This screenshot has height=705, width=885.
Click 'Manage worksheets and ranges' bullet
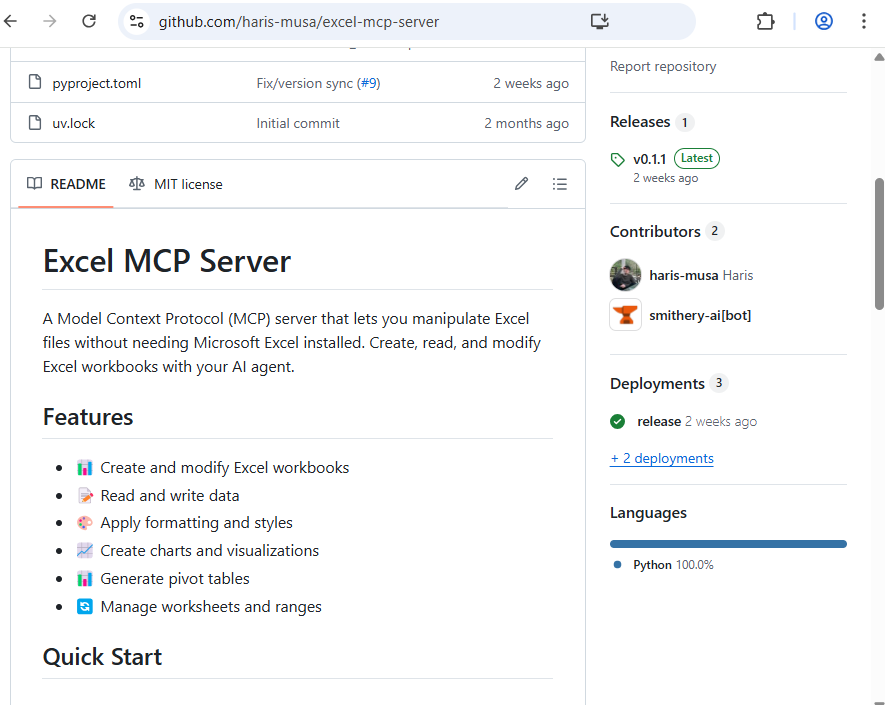pyautogui.click(x=211, y=607)
